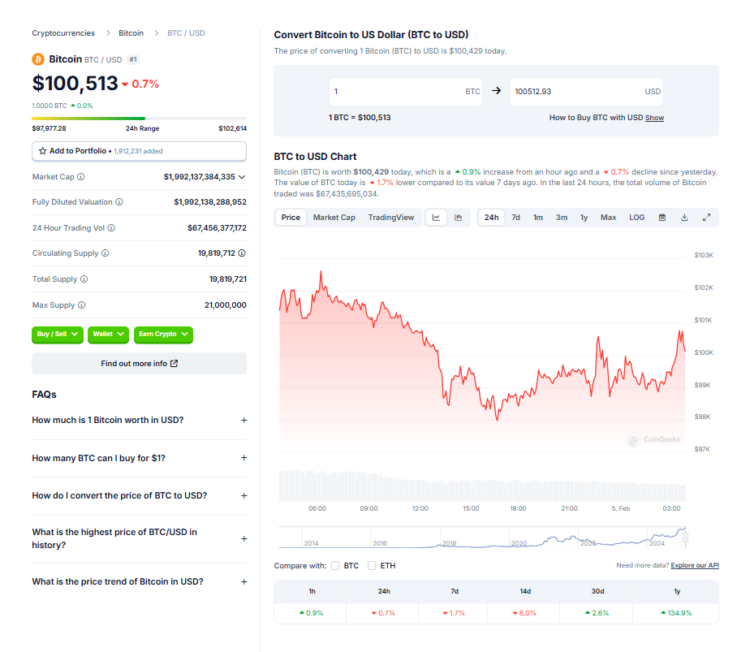Tick the ETH compare checkbox
Viewport: 750px width, 652px height.
372,565
